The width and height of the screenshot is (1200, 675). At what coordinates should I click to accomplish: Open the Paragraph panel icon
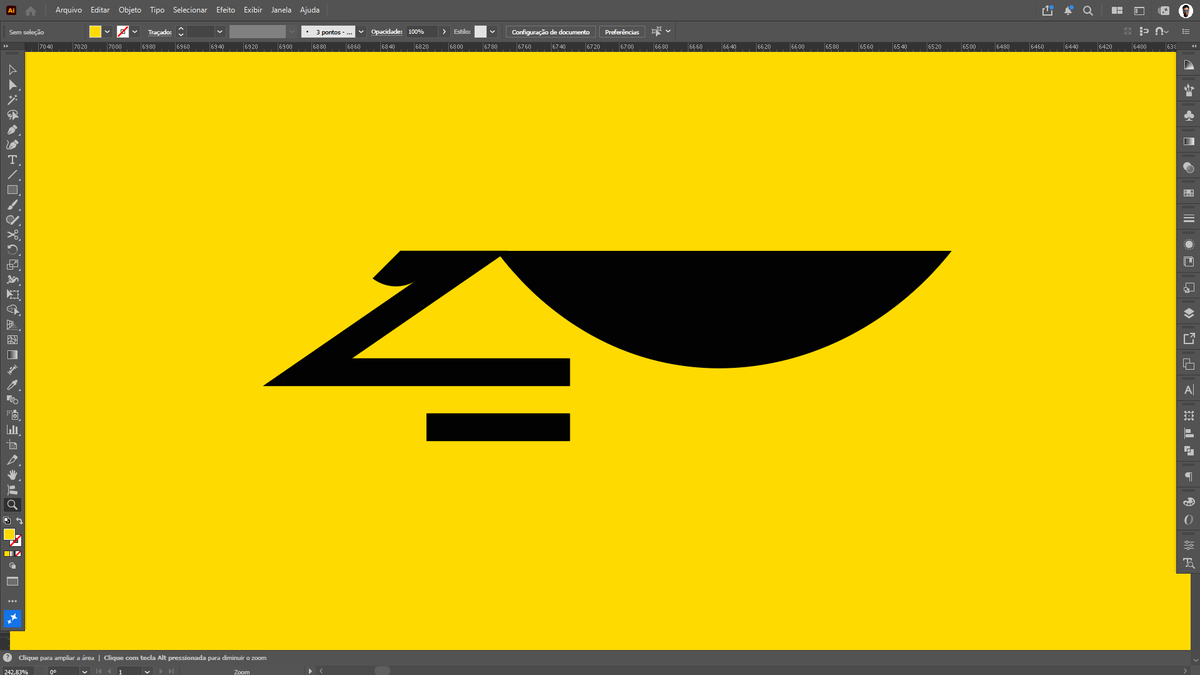pyautogui.click(x=1188, y=476)
